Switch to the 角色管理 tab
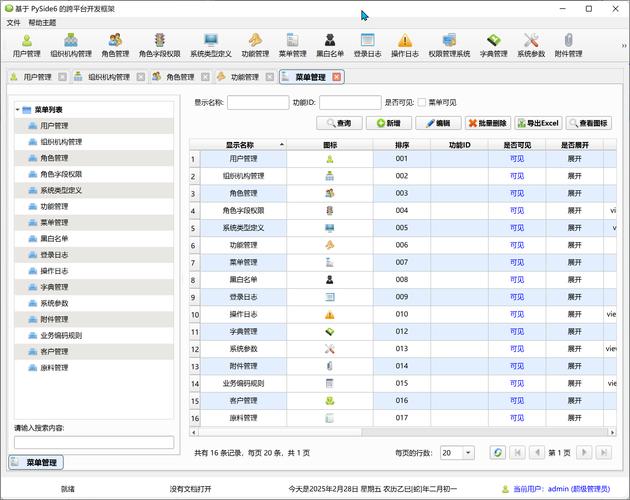The width and height of the screenshot is (630, 500). pos(180,77)
